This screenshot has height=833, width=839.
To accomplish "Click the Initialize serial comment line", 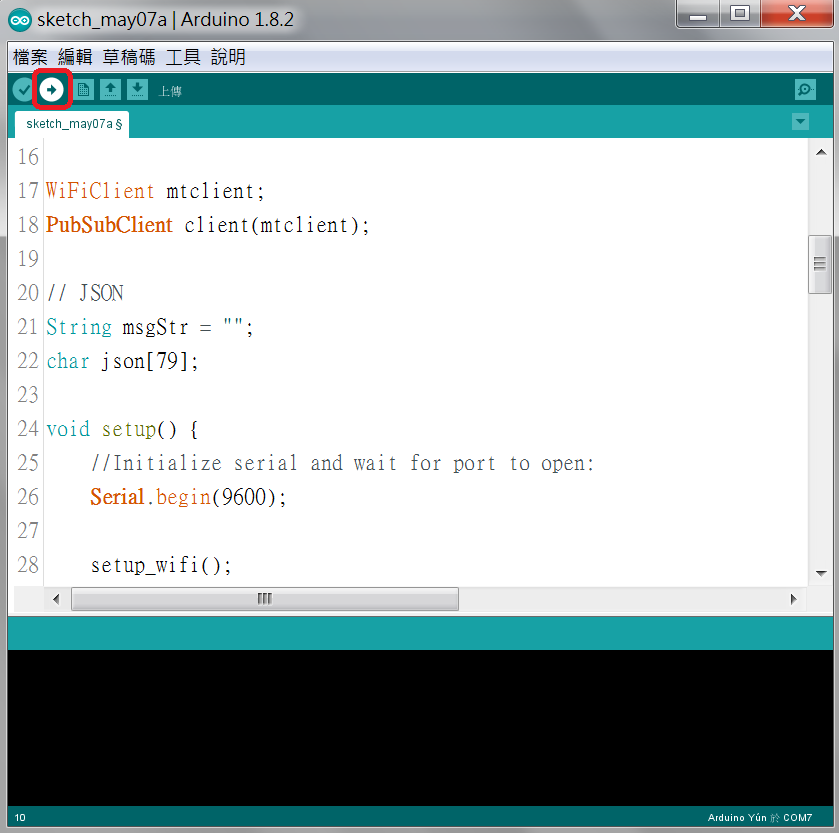I will coord(342,463).
